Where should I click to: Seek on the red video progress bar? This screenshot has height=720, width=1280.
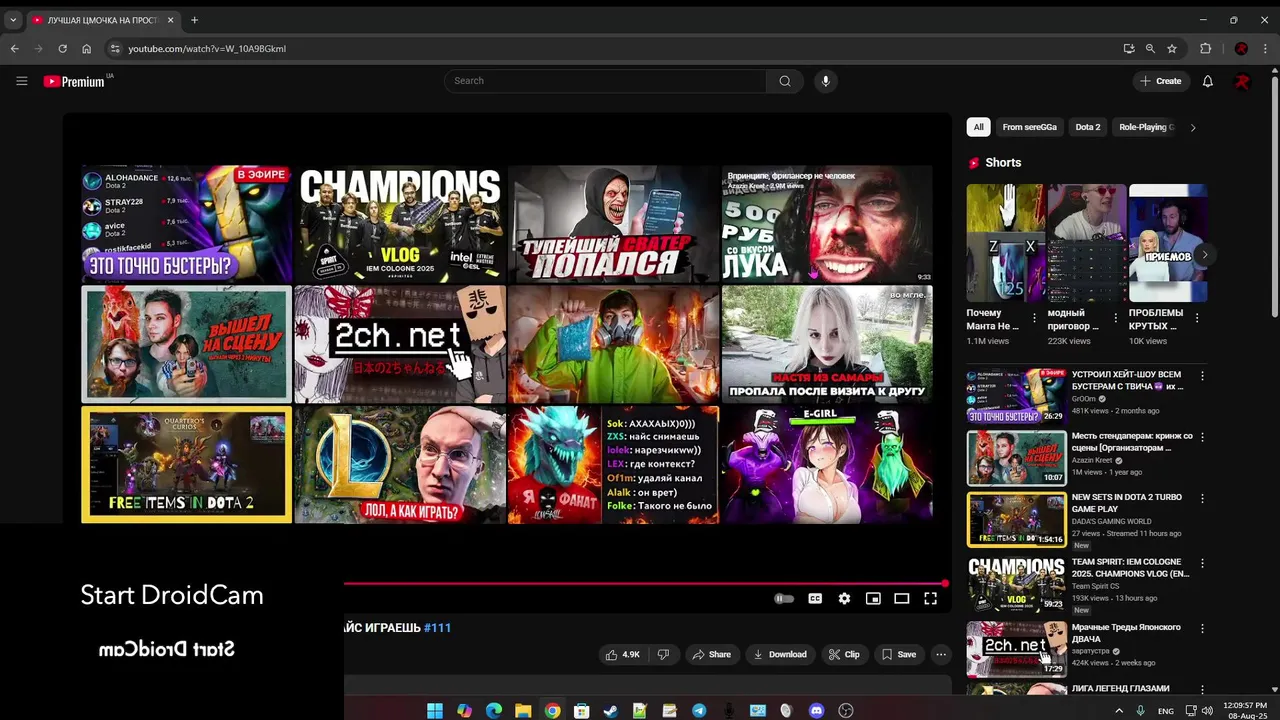click(x=645, y=583)
